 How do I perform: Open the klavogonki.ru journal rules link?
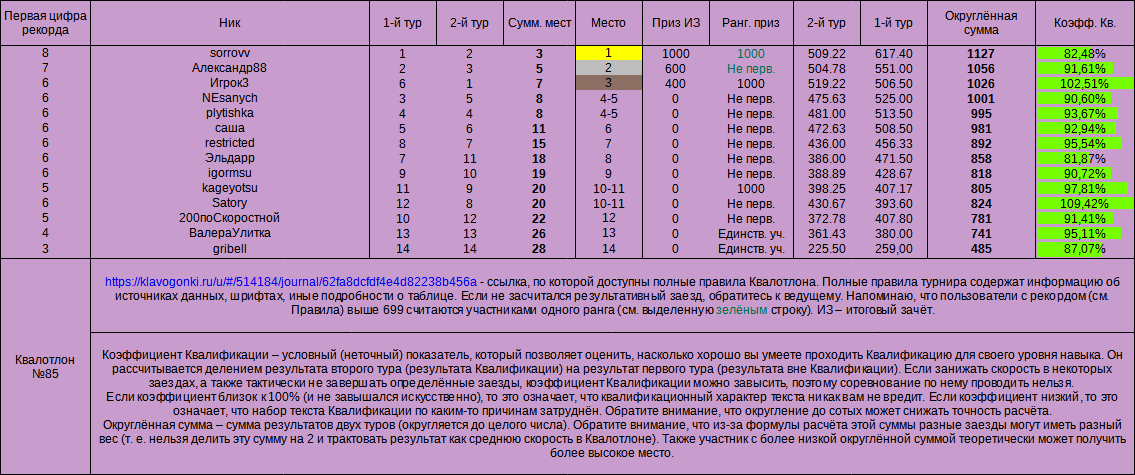(x=291, y=281)
